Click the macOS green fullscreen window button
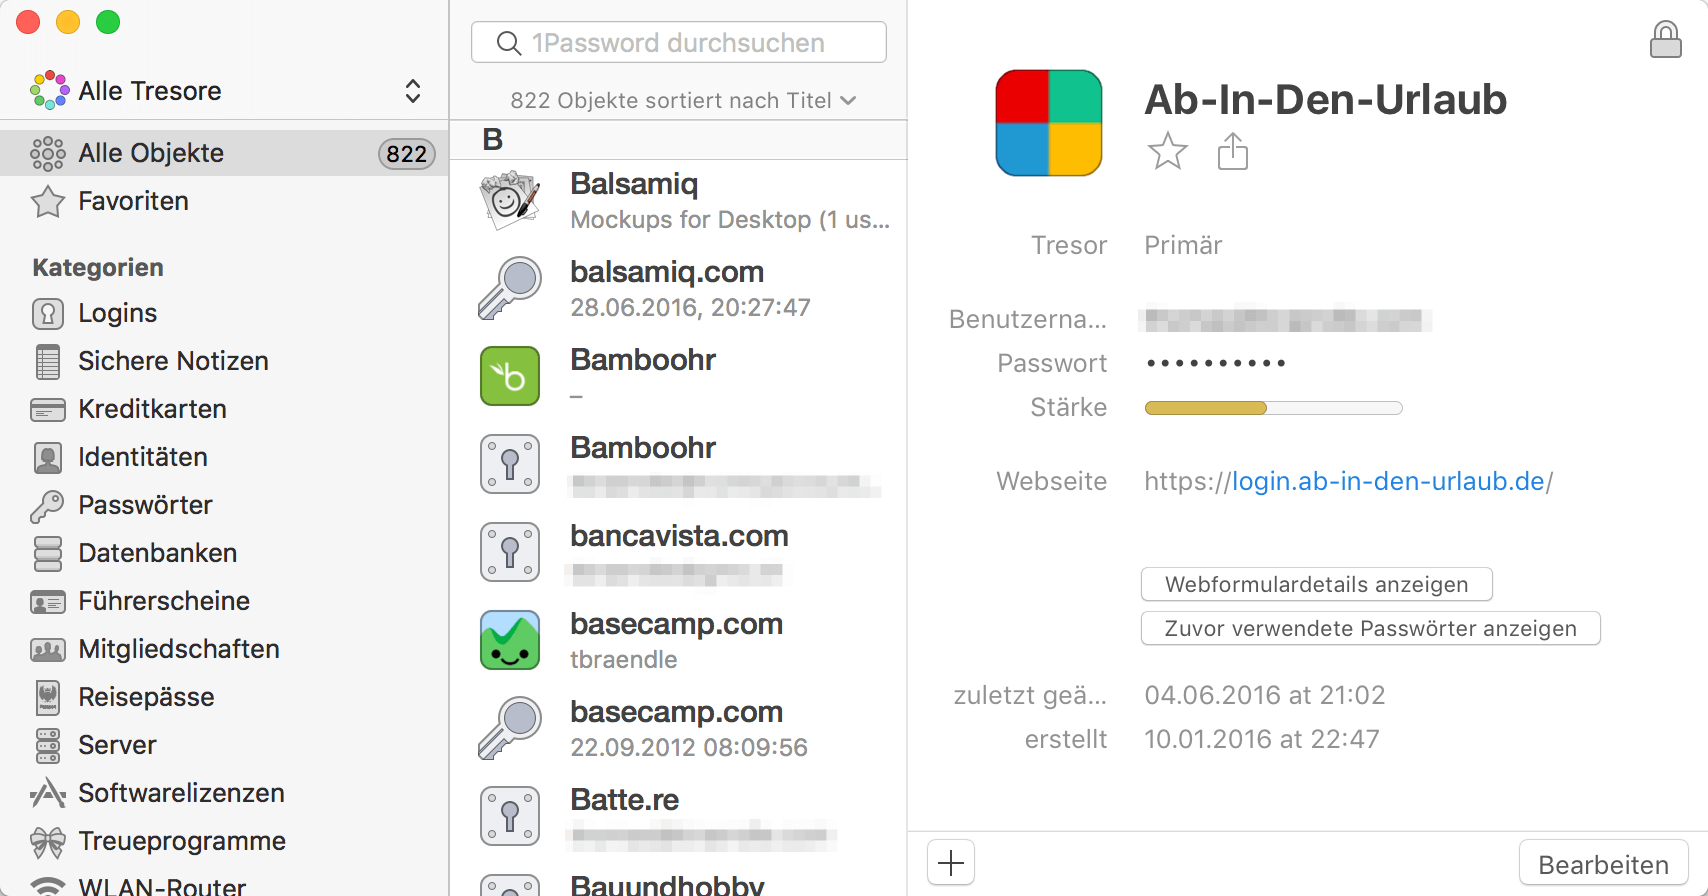This screenshot has height=896, width=1708. tap(108, 22)
